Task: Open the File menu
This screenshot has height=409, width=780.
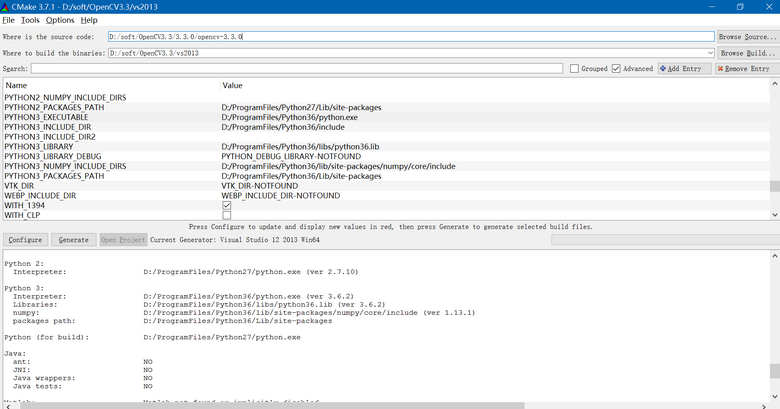Action: pyautogui.click(x=8, y=20)
